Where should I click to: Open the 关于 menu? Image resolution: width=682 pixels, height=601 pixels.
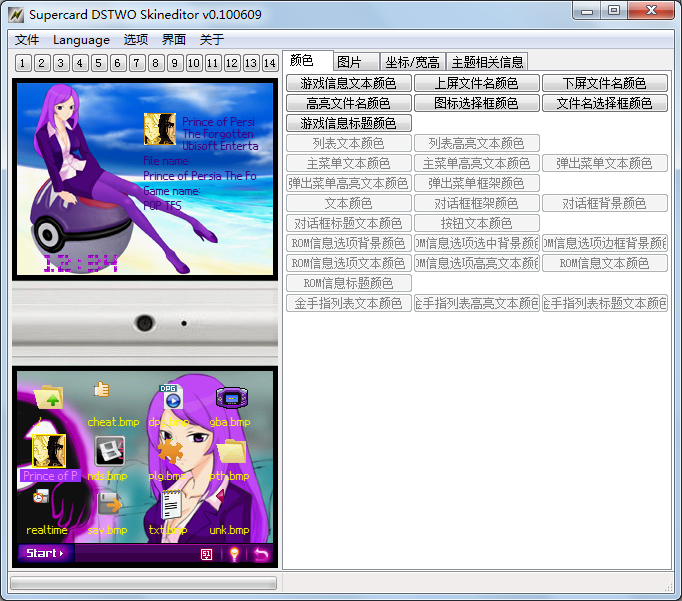point(212,40)
